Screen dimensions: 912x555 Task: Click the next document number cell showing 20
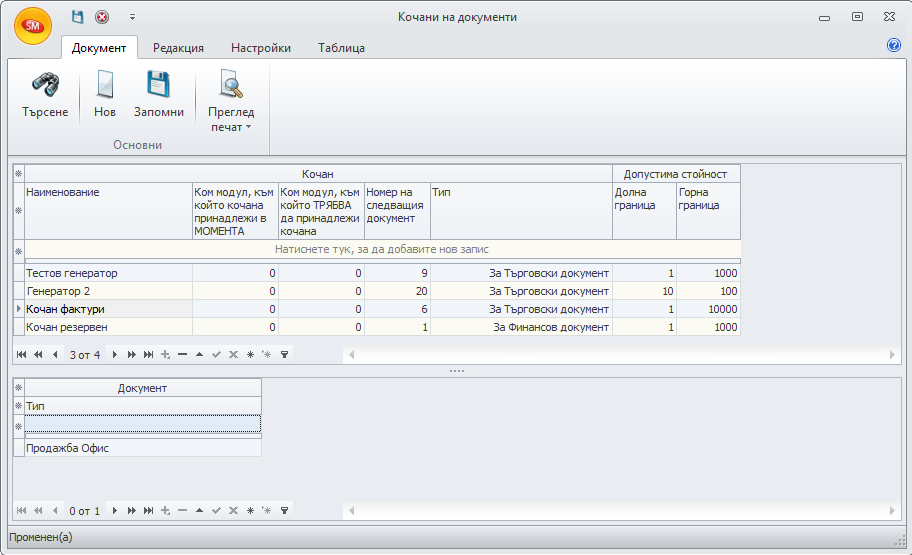click(397, 291)
